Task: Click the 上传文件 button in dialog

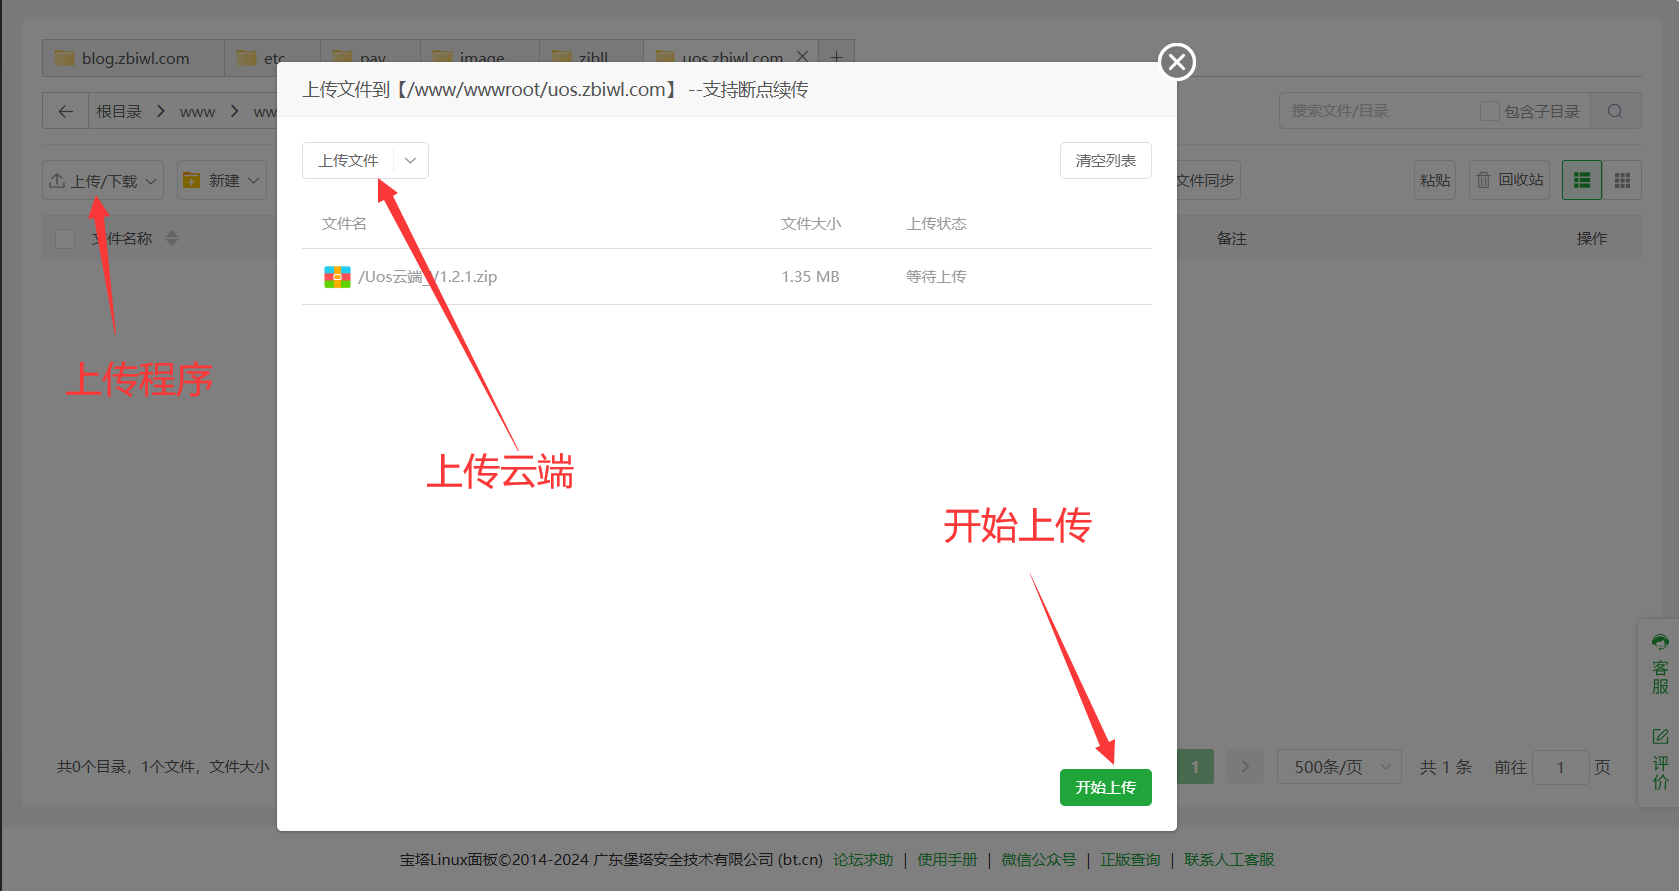Action: [348, 160]
